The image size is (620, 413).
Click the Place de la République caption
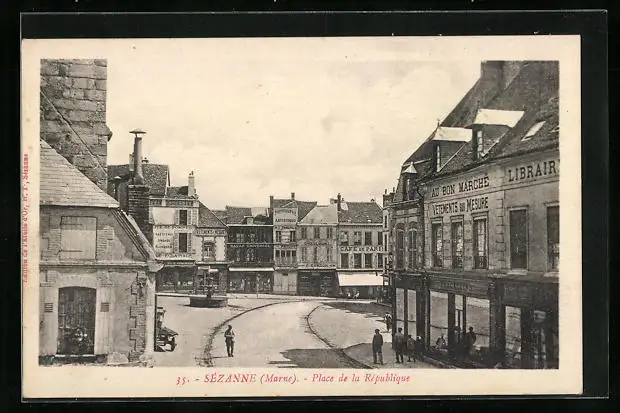360,378
